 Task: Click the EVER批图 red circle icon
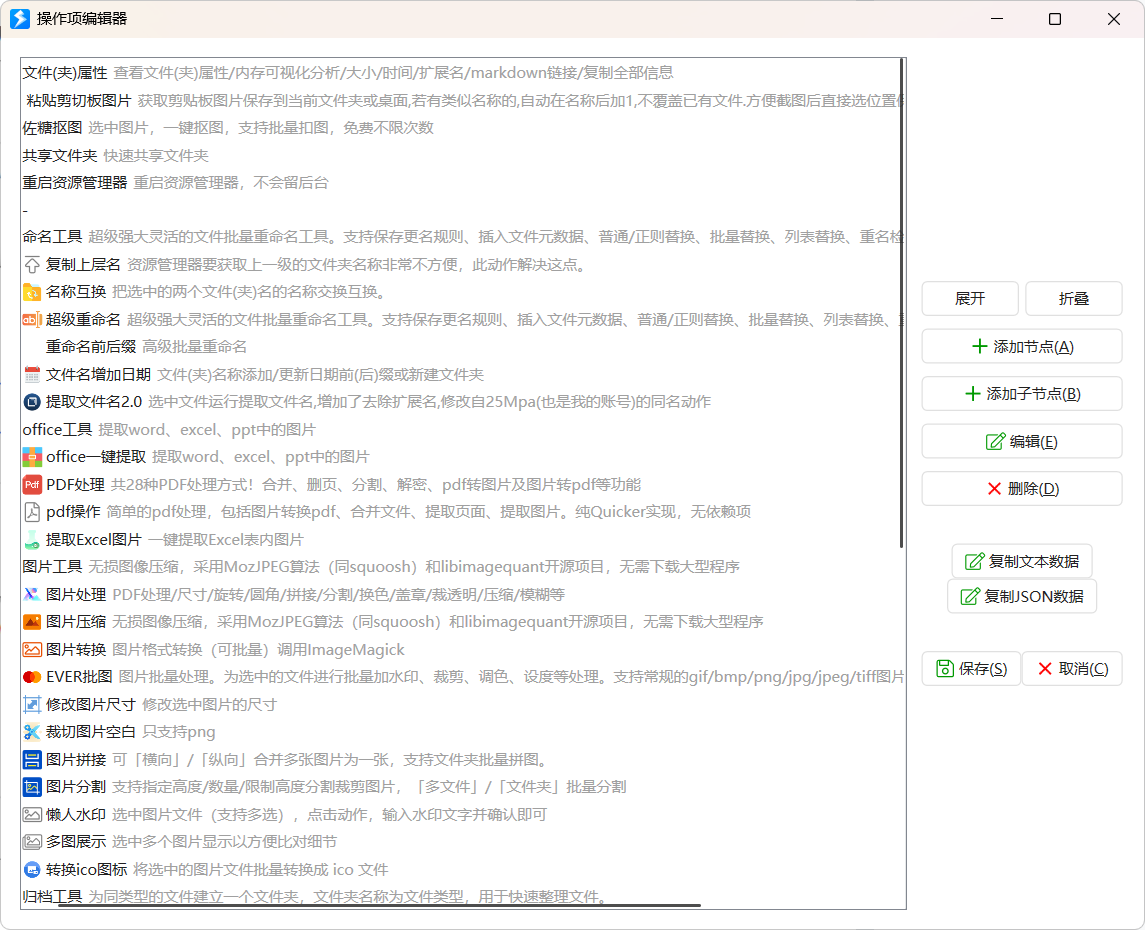(32, 677)
